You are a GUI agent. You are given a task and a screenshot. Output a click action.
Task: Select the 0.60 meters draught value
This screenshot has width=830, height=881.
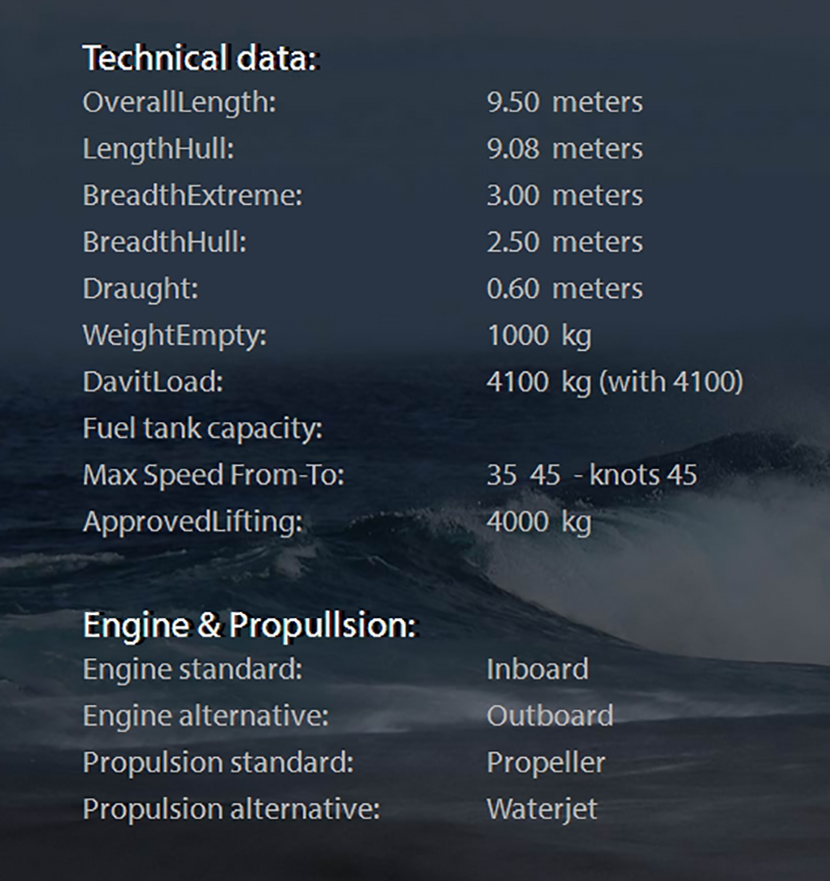coord(564,289)
